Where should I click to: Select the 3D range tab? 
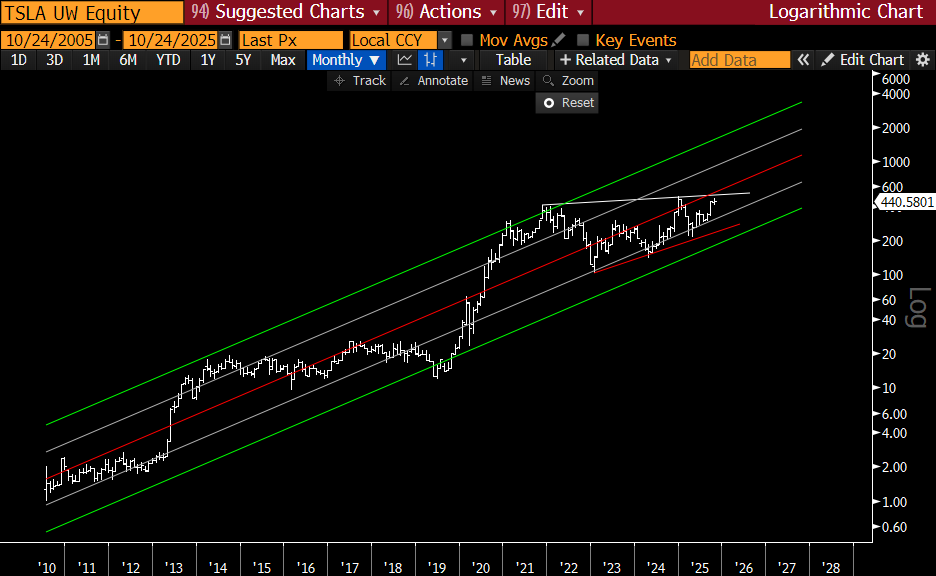click(x=54, y=60)
